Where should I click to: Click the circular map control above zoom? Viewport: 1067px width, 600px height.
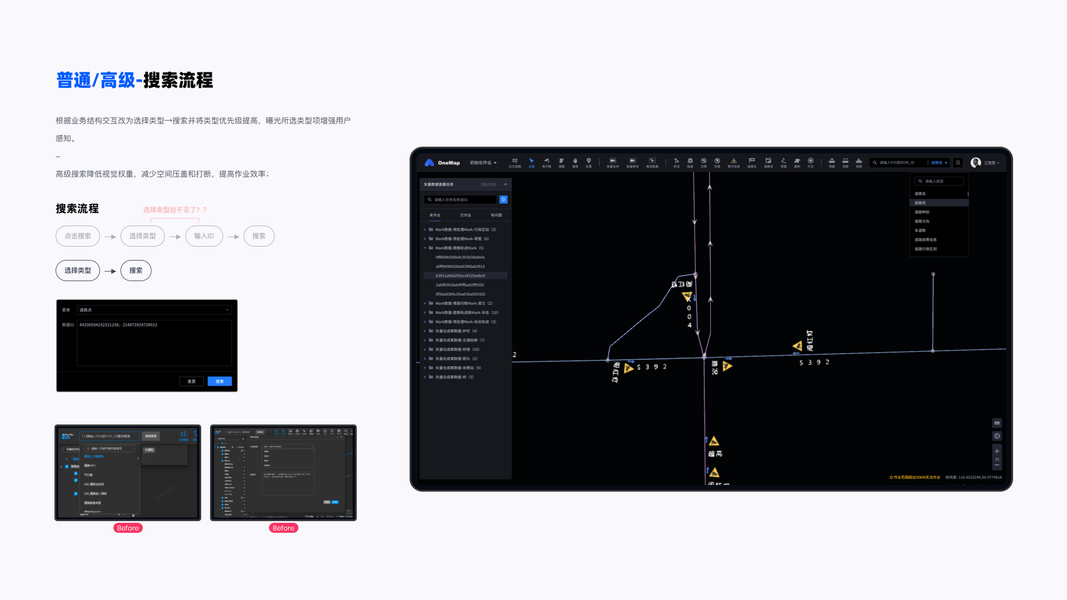coord(997,436)
